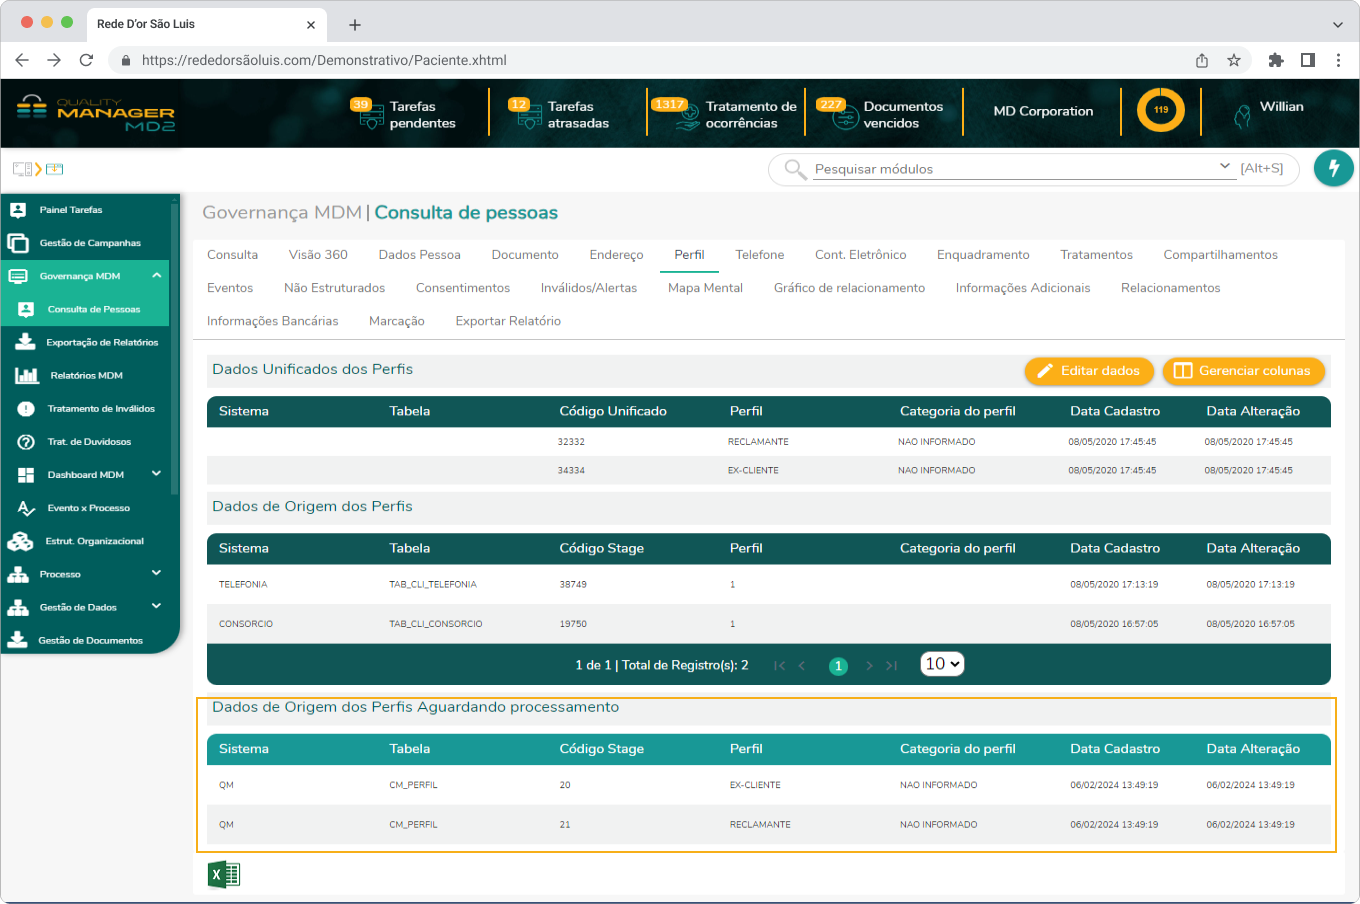Open Tarefas atrasadas icon in header

(x=527, y=114)
